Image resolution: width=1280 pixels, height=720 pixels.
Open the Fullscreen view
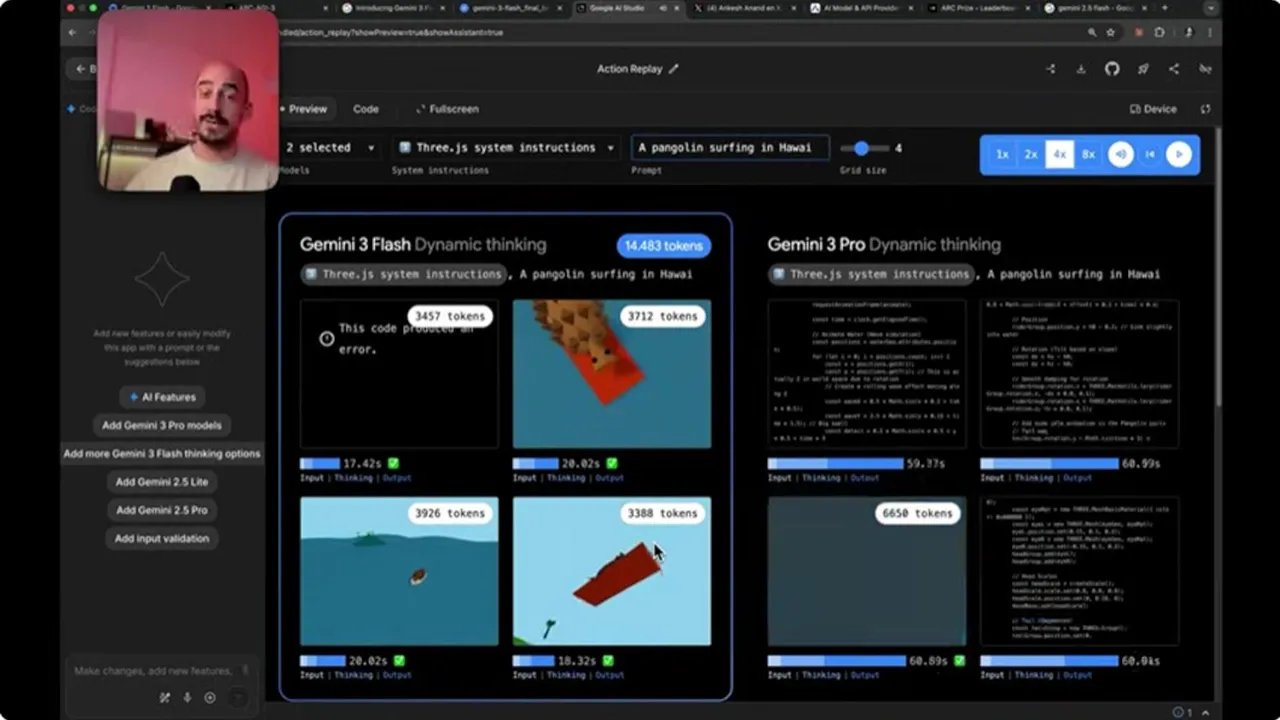[447, 109]
